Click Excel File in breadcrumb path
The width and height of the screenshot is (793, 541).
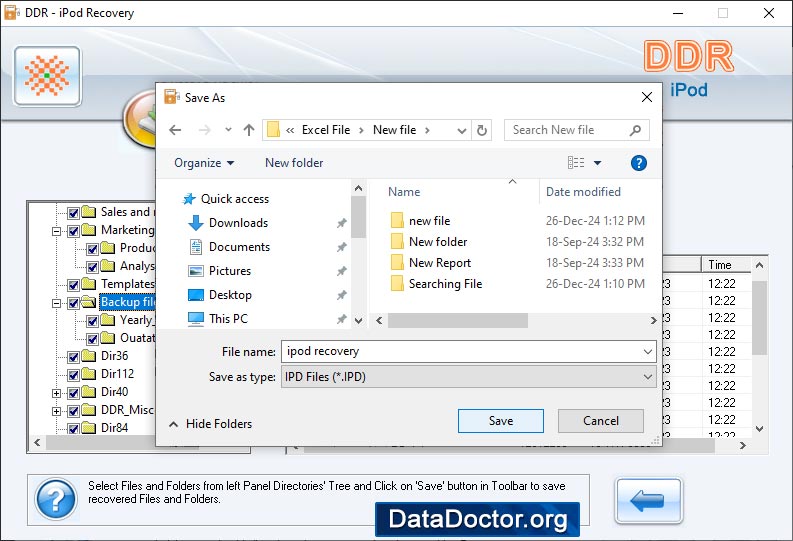pyautogui.click(x=326, y=130)
